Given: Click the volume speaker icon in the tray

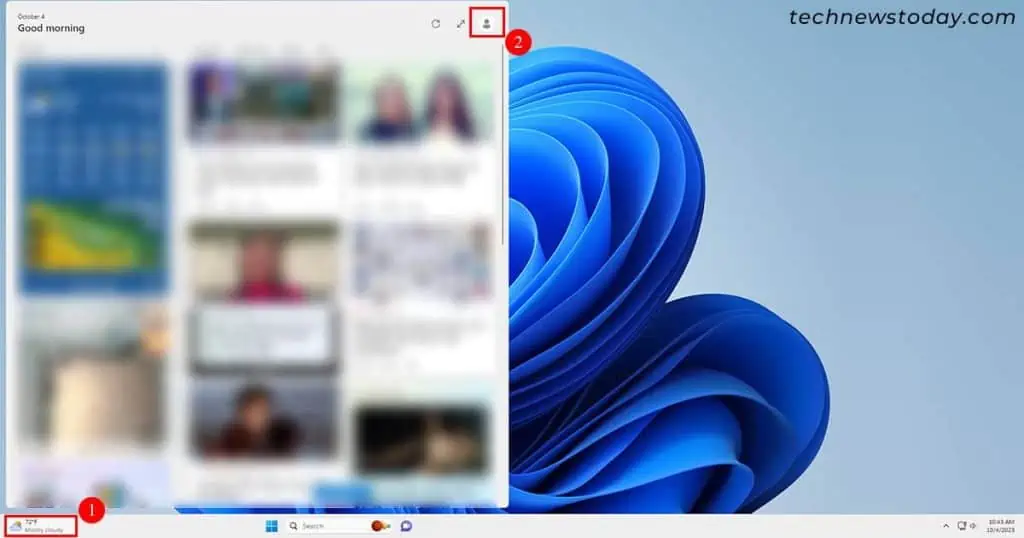Looking at the screenshot, I should pos(973,526).
